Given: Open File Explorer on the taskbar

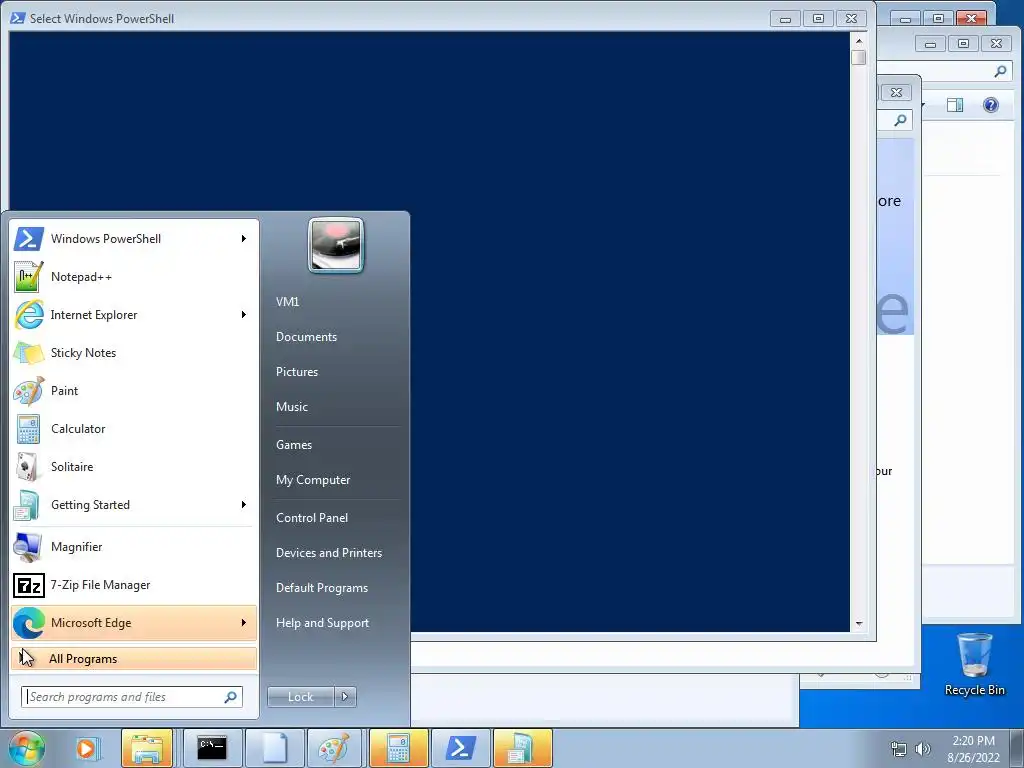Looking at the screenshot, I should click(147, 748).
